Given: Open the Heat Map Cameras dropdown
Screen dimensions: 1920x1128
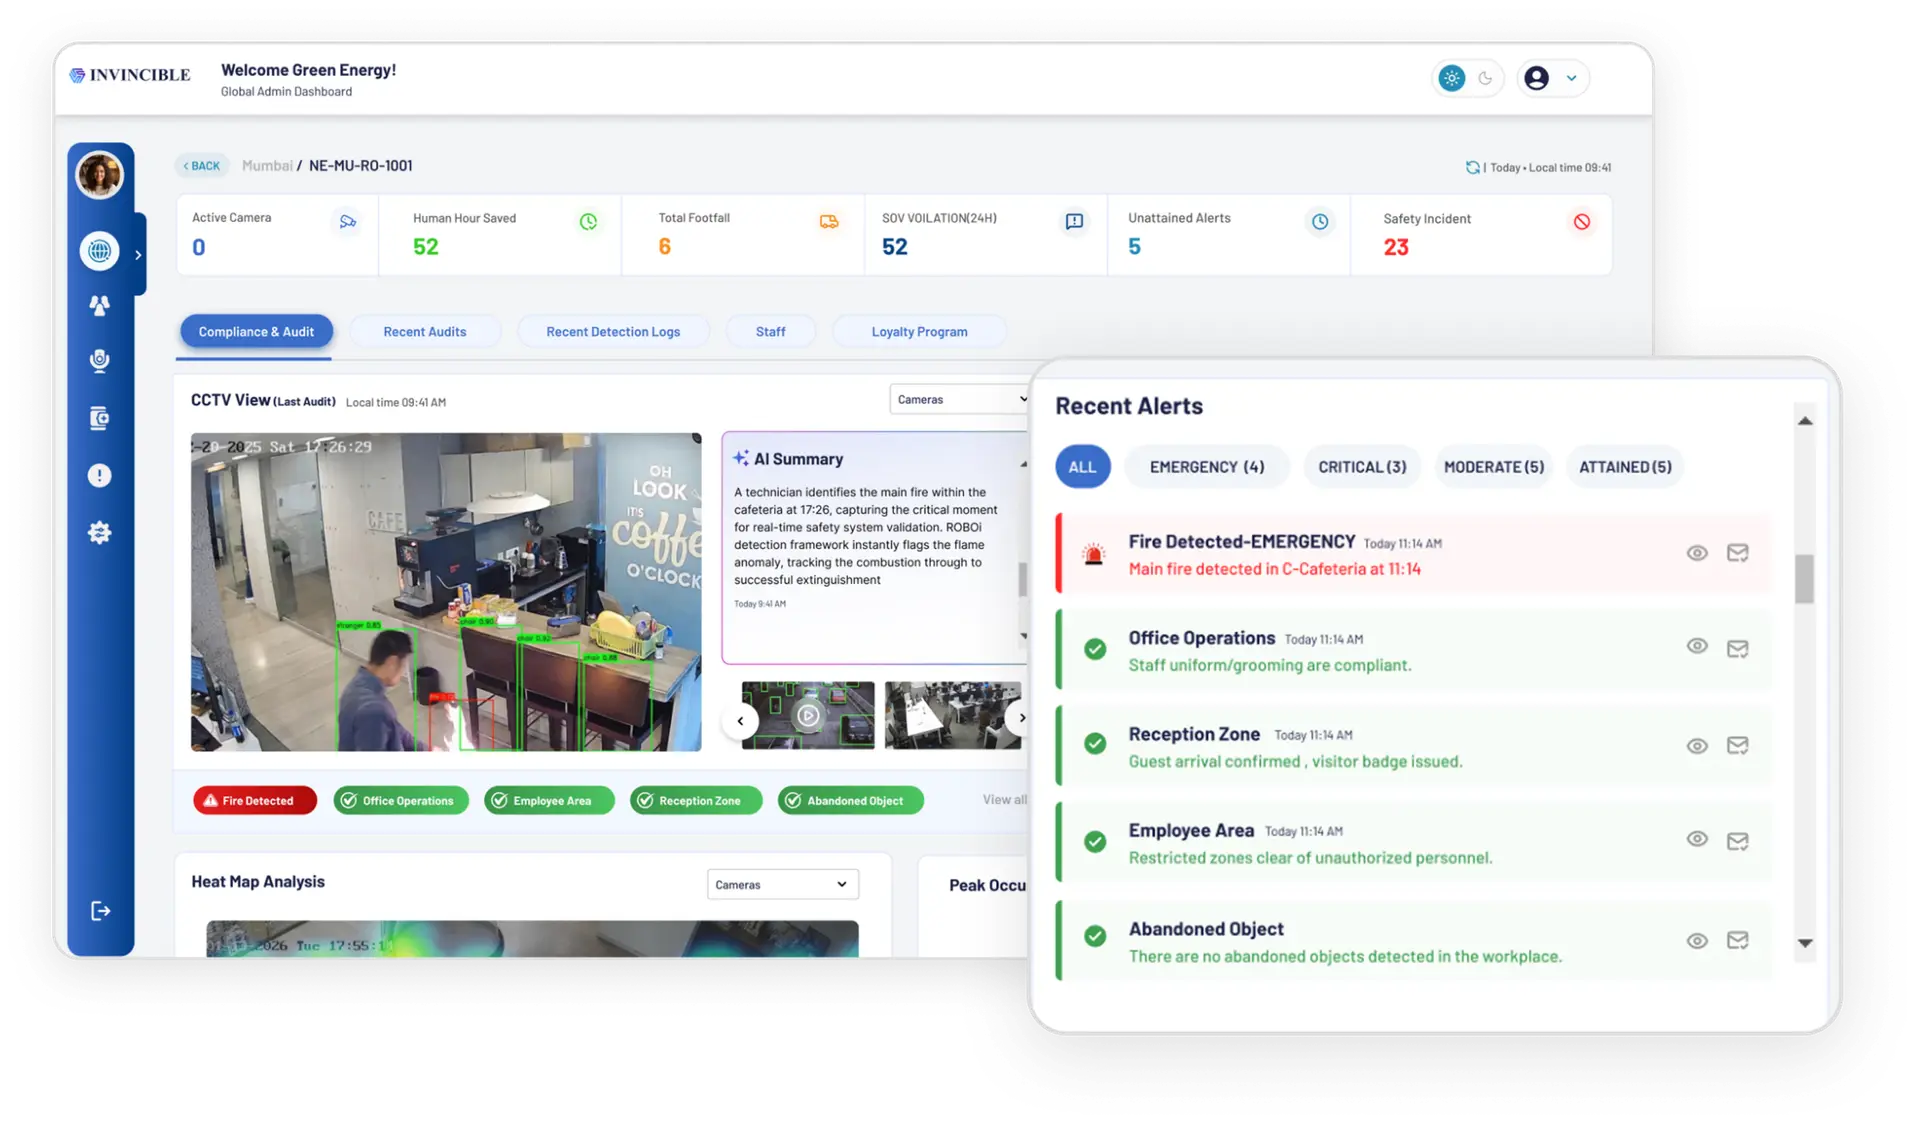Looking at the screenshot, I should [x=782, y=885].
